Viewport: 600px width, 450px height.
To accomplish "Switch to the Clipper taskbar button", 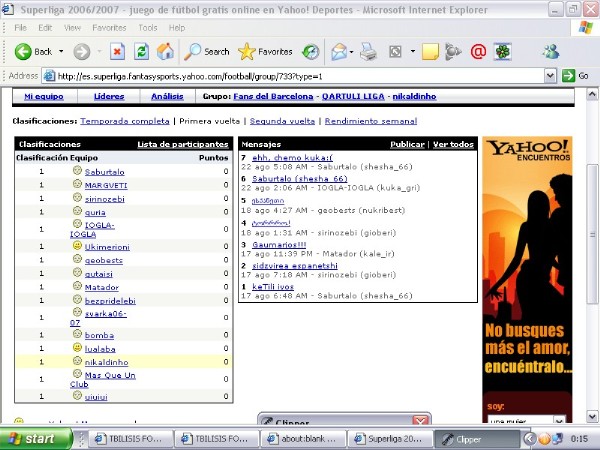I will click(x=477, y=439).
